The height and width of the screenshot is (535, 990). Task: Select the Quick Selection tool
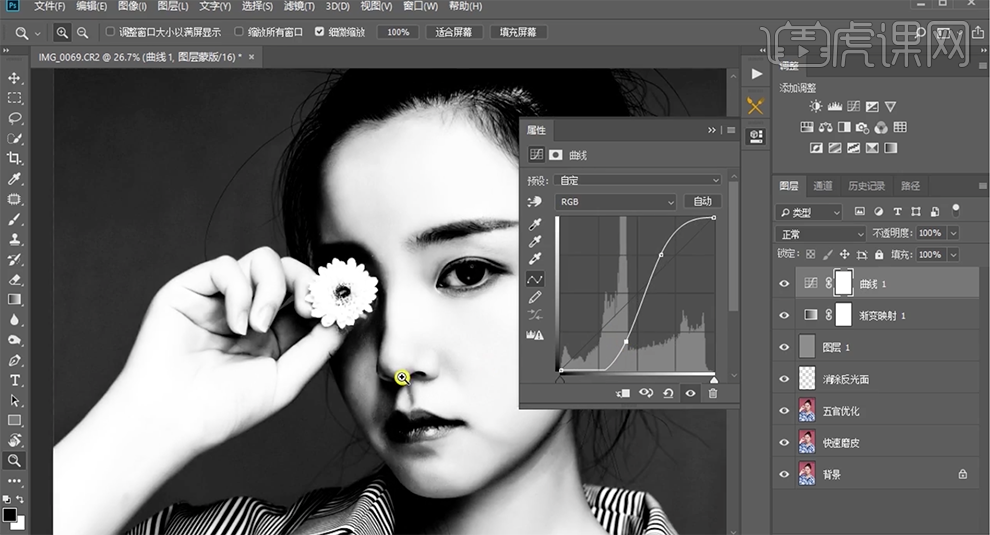(x=14, y=138)
